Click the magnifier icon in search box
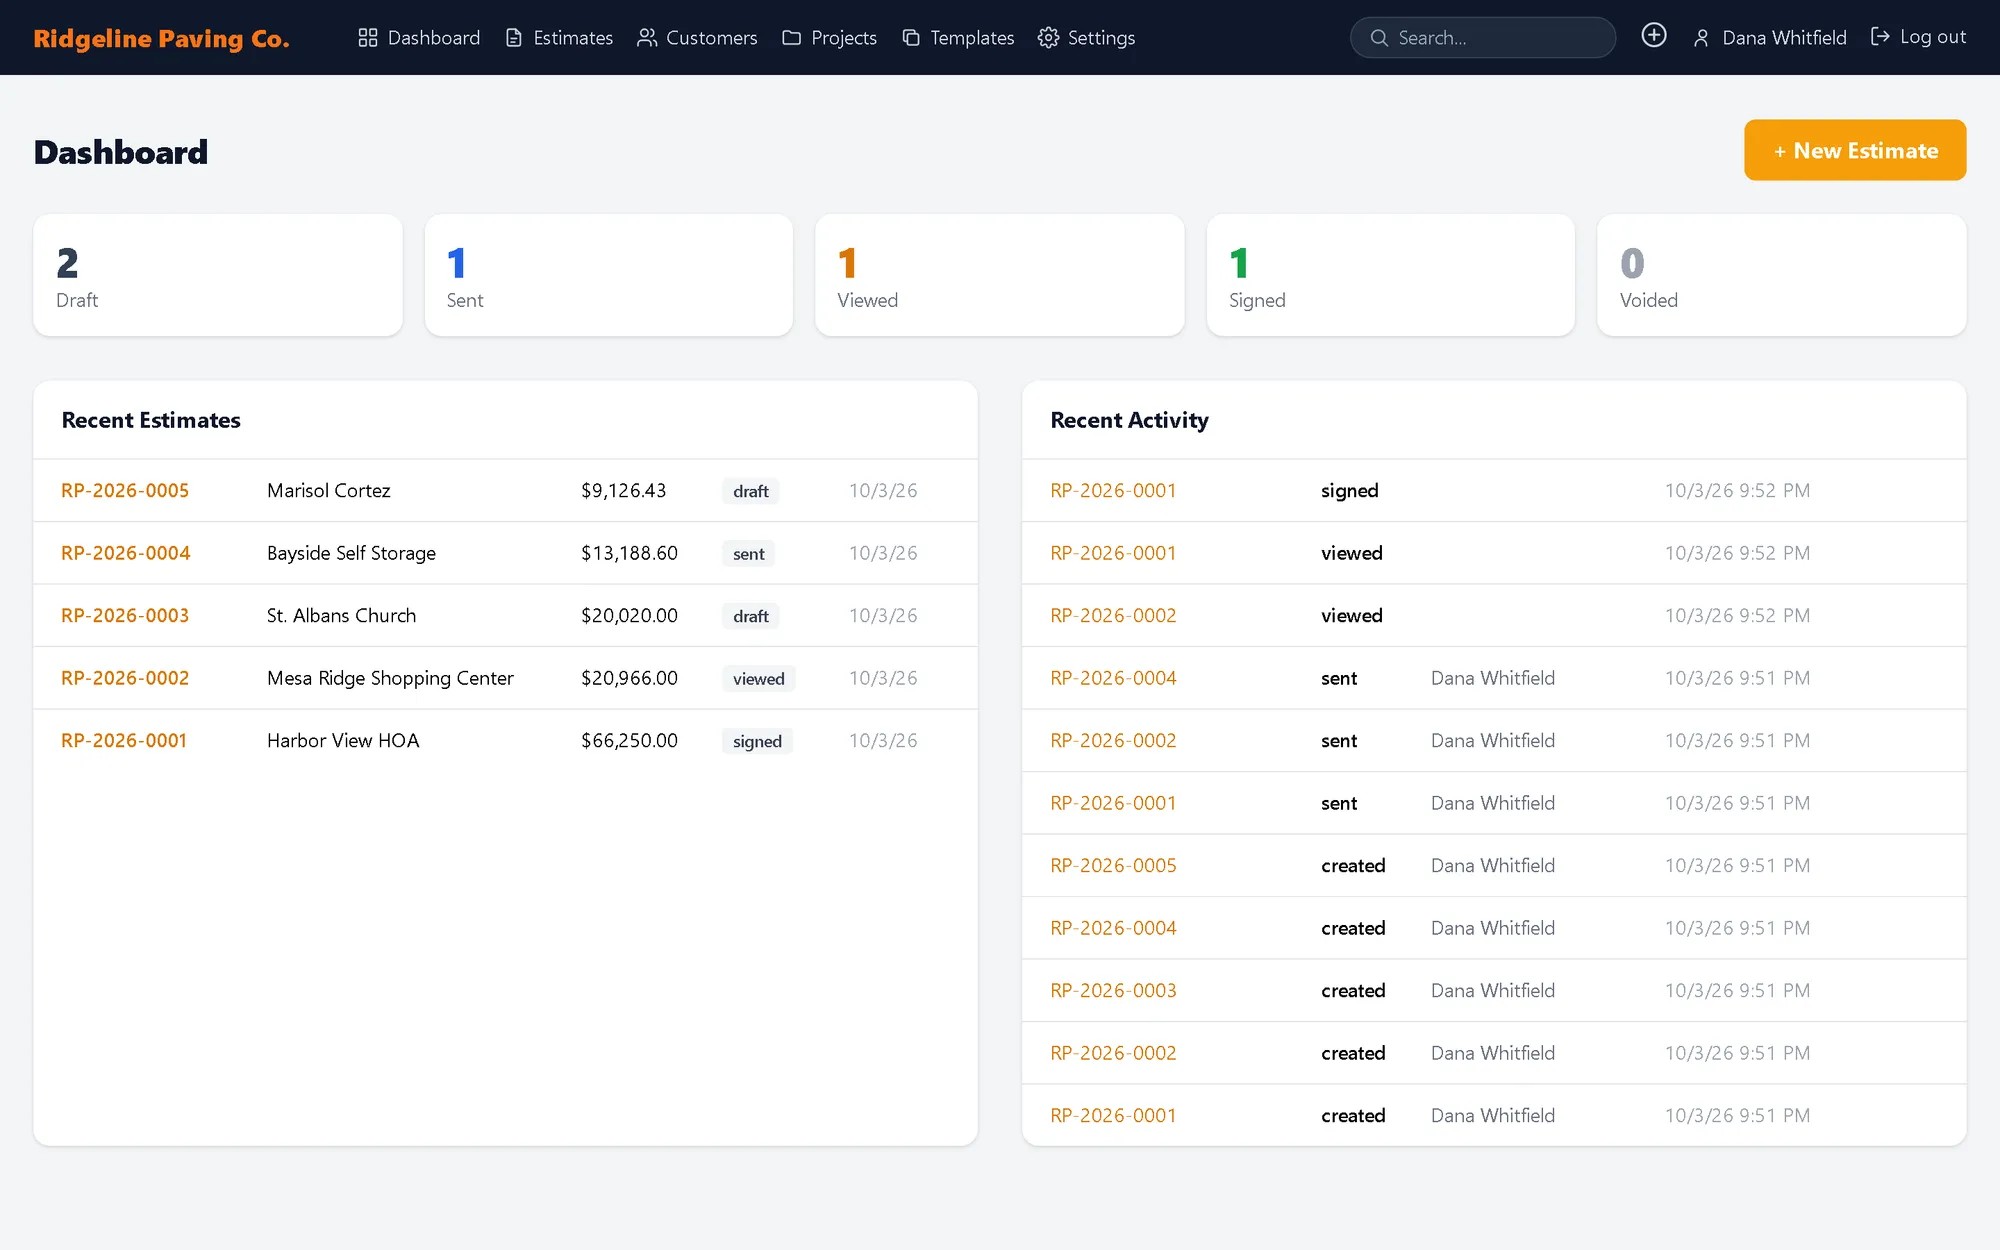The image size is (2000, 1250). click(1379, 38)
